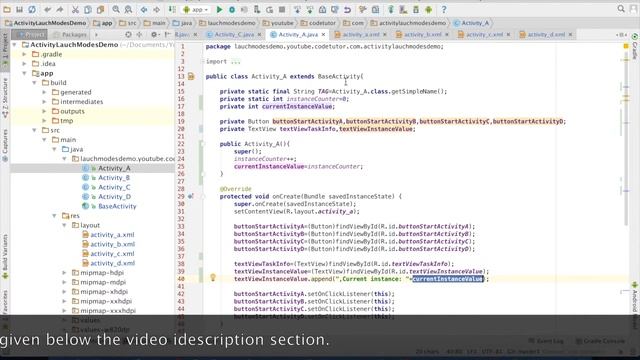Screen dimensions: 640x360
Task: Toggle the Build Variants tool window button
Action: coord(5,256)
